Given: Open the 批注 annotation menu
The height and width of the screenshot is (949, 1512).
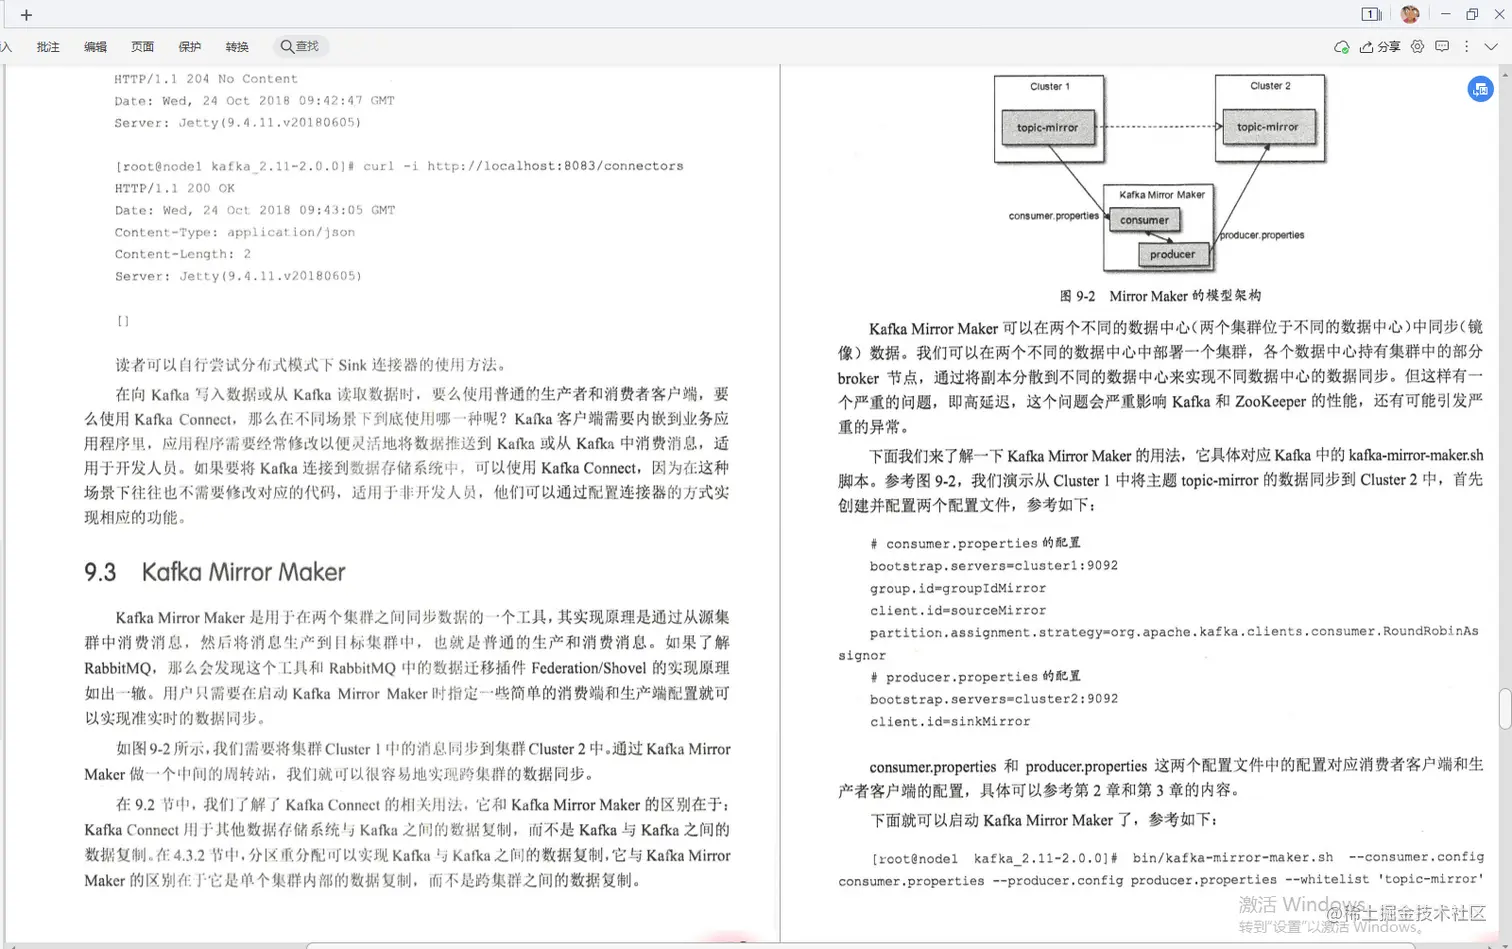Looking at the screenshot, I should [x=47, y=46].
